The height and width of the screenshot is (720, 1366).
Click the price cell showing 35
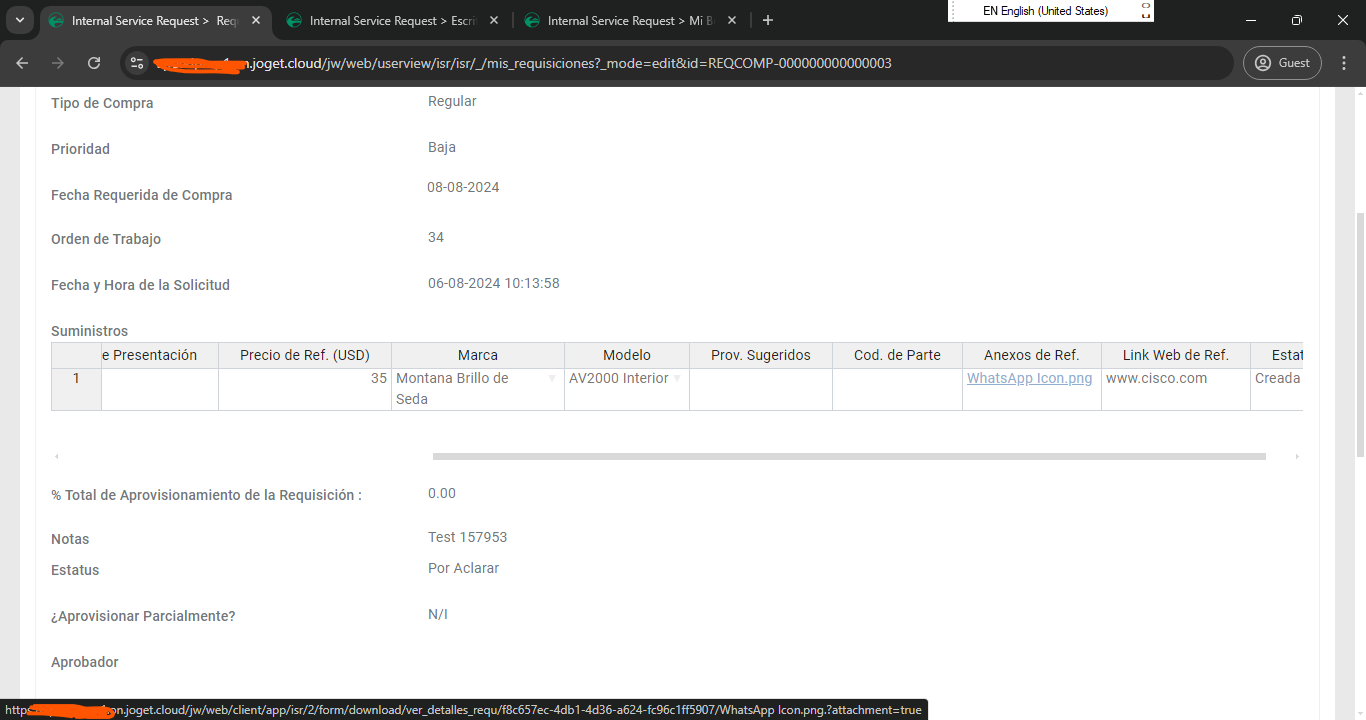pyautogui.click(x=305, y=389)
